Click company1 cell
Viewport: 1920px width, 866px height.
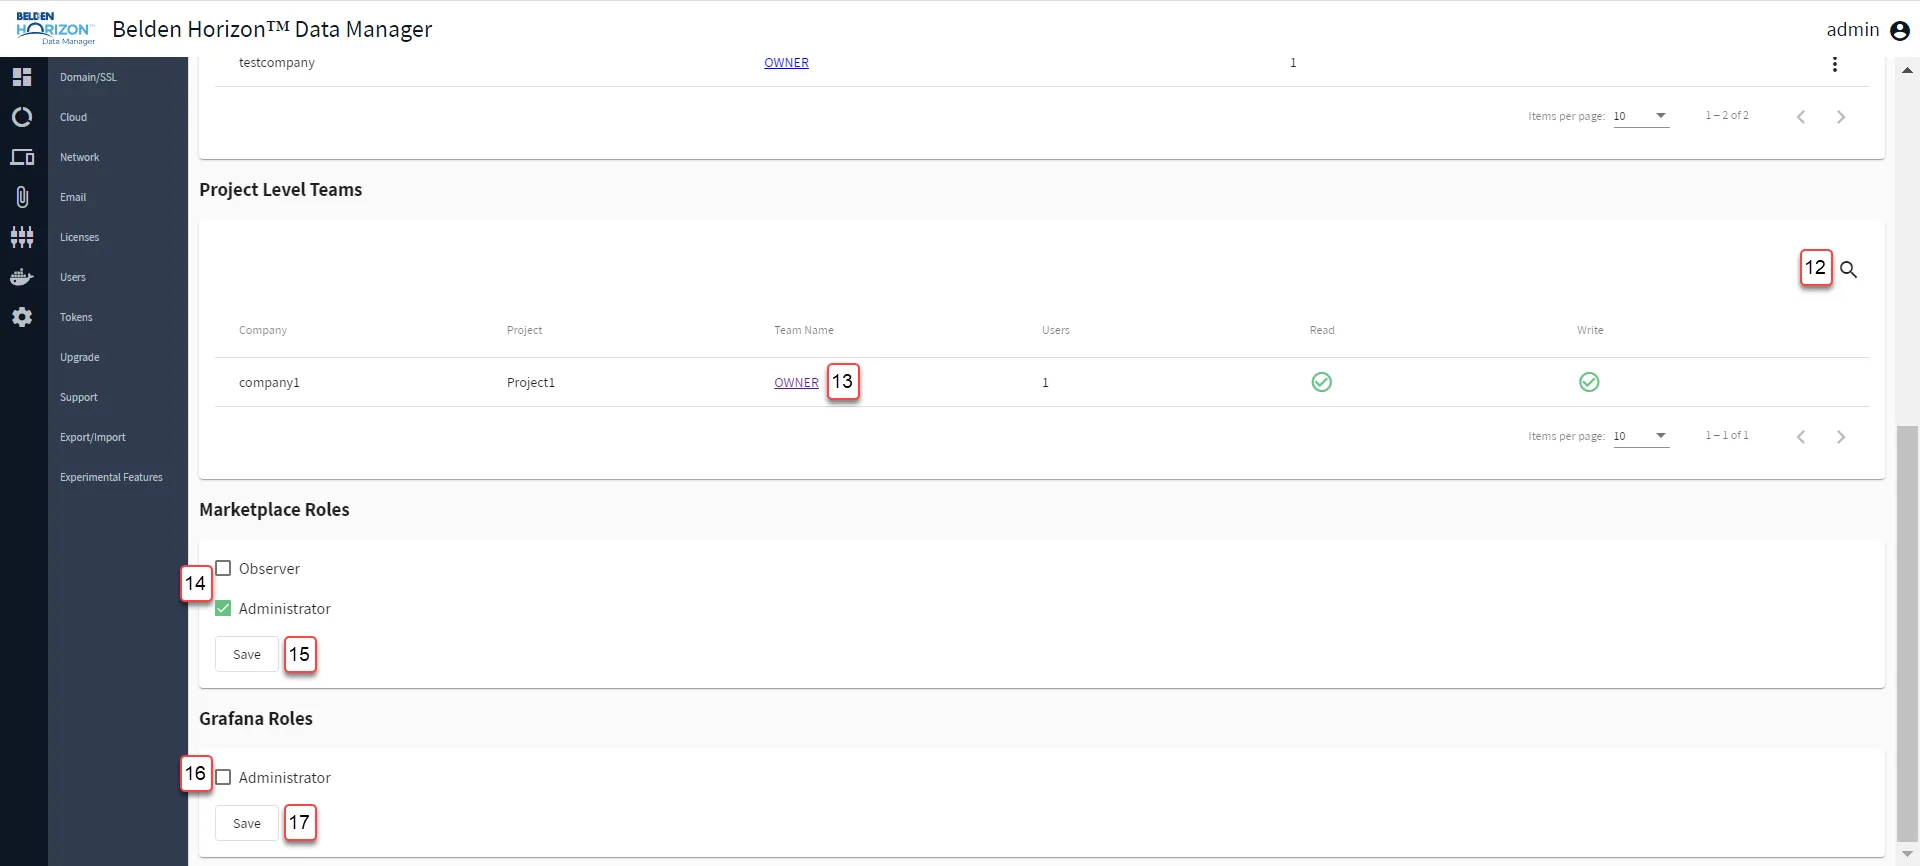pos(269,382)
